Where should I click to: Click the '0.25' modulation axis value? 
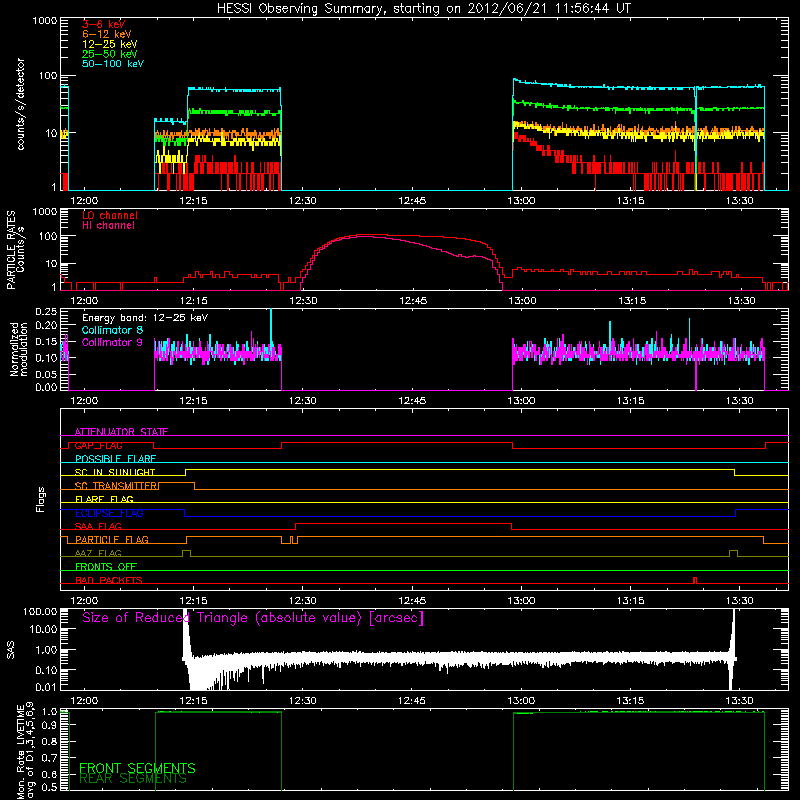tap(46, 312)
